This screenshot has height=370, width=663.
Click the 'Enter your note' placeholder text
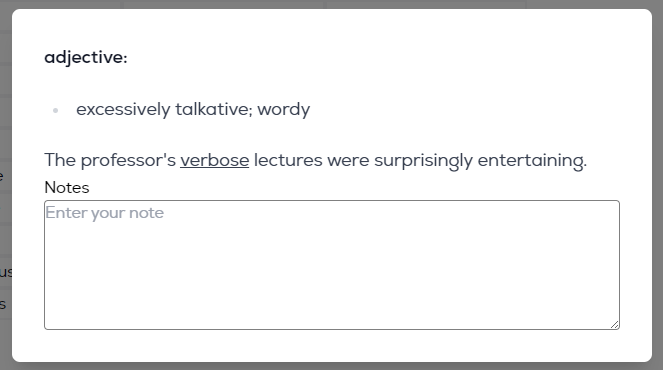(104, 213)
